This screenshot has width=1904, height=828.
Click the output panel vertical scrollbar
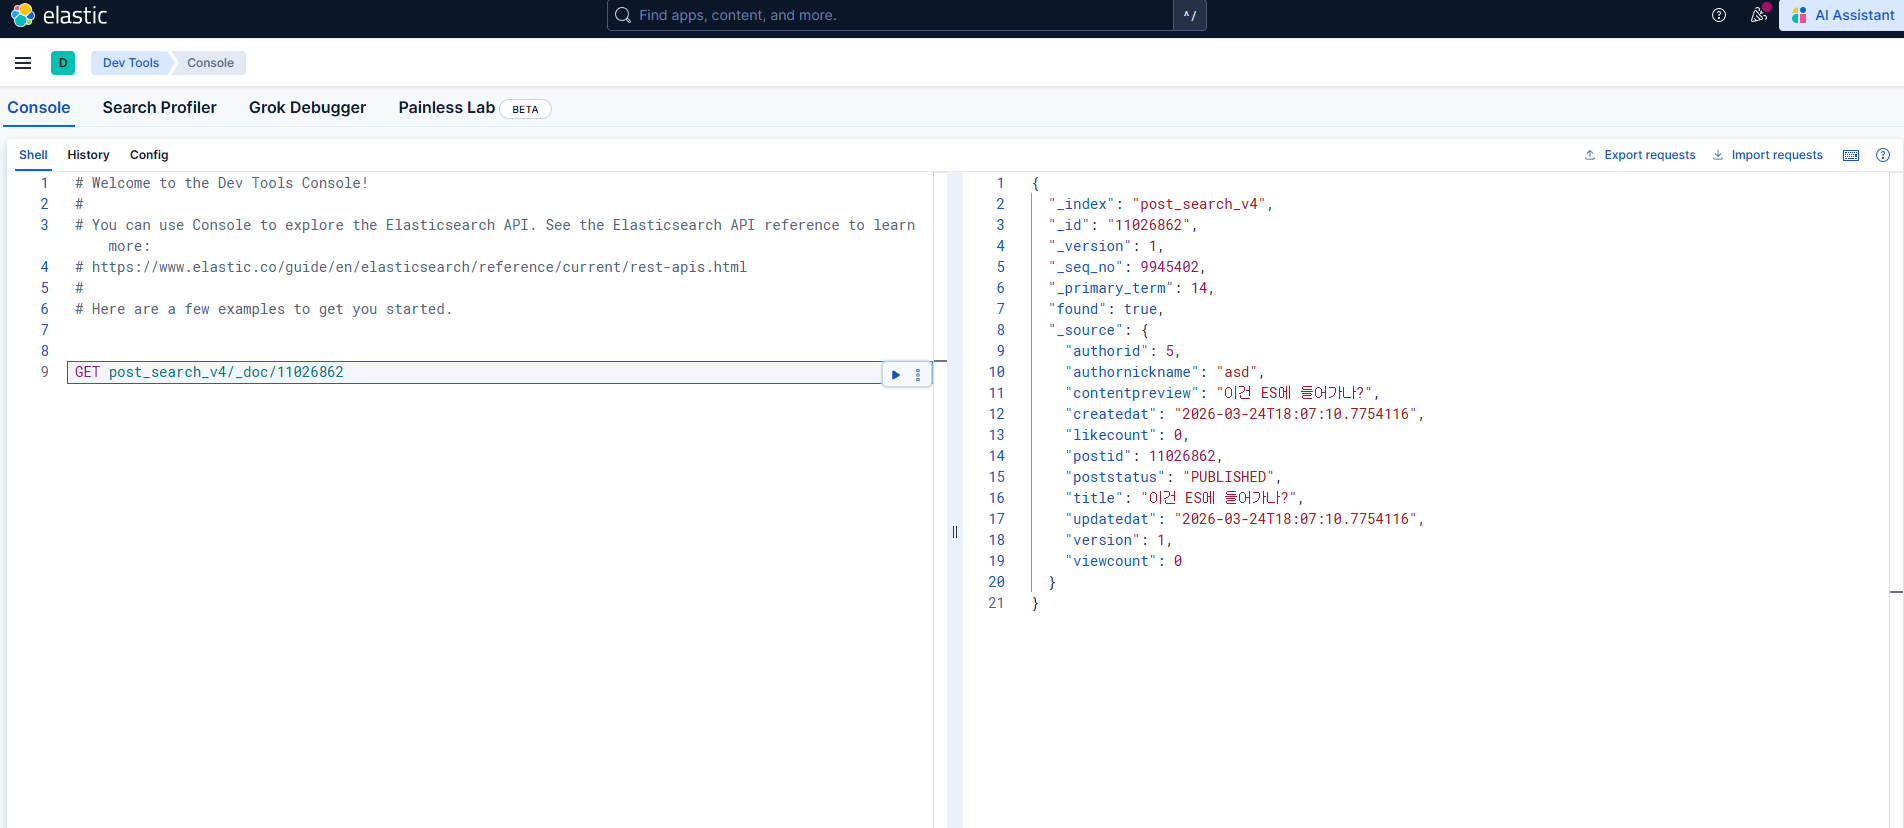point(1896,500)
